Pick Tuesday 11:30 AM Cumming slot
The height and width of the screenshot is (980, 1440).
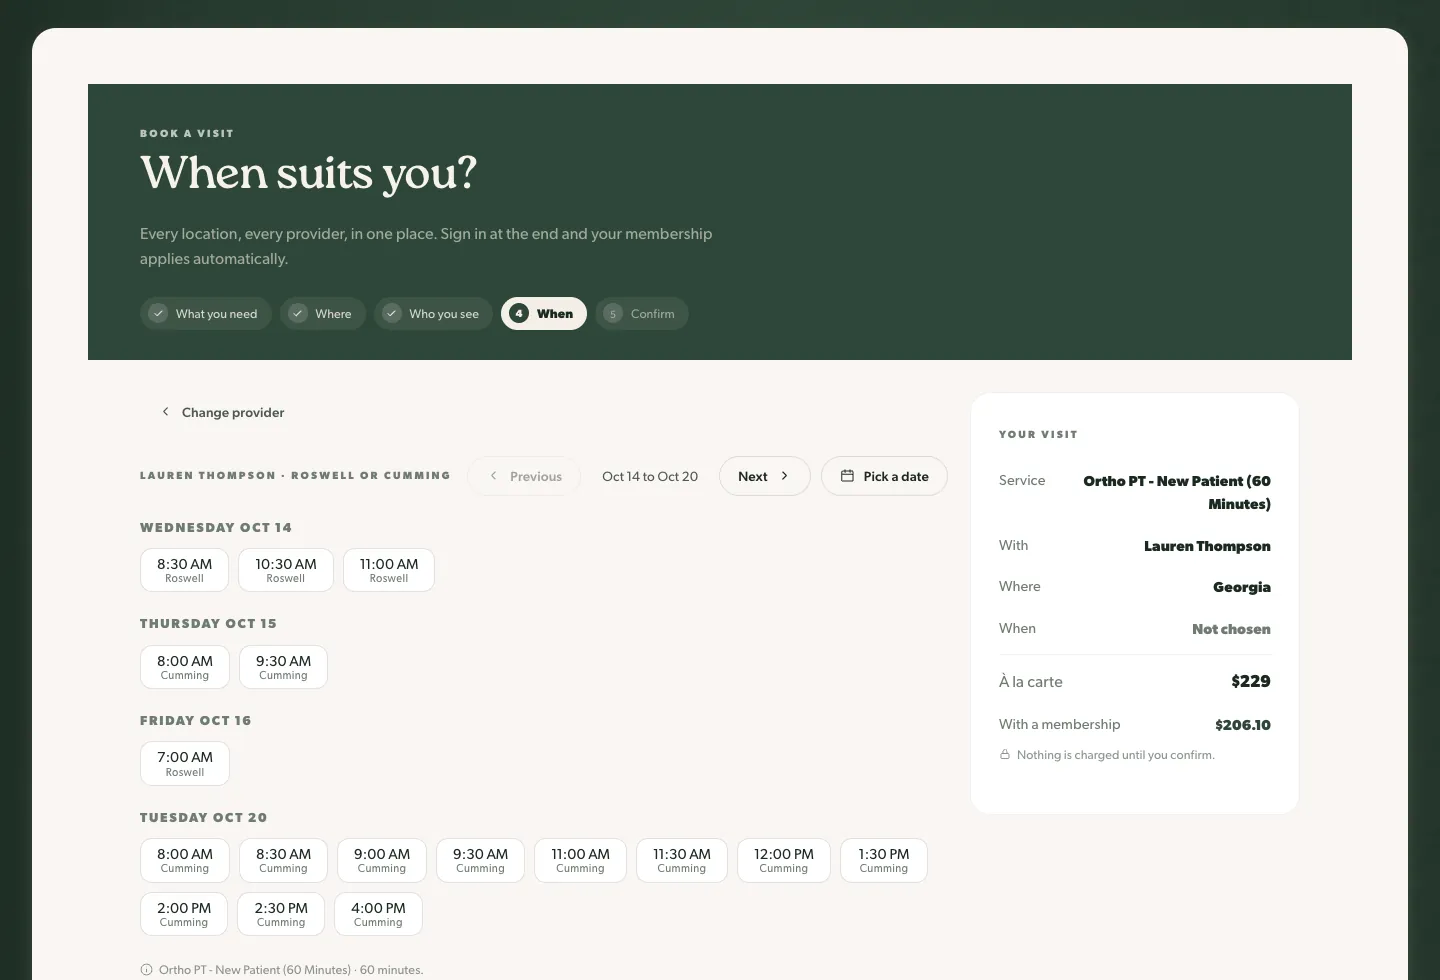pos(682,860)
